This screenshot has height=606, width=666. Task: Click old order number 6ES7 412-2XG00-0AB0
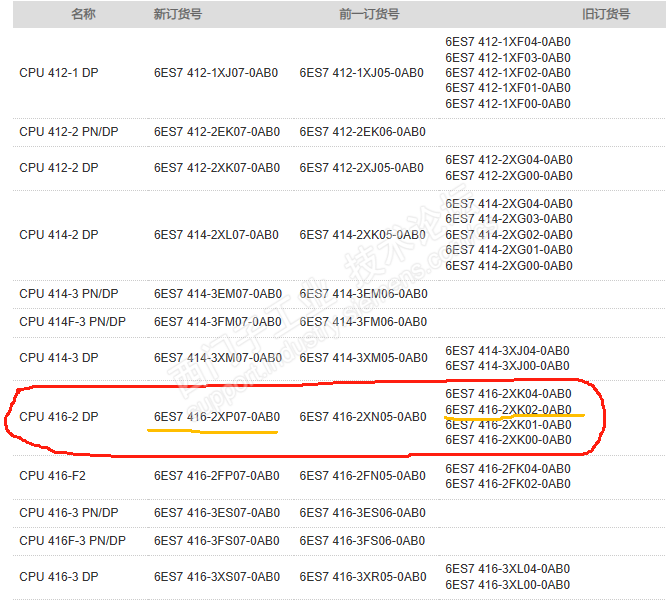click(x=509, y=175)
